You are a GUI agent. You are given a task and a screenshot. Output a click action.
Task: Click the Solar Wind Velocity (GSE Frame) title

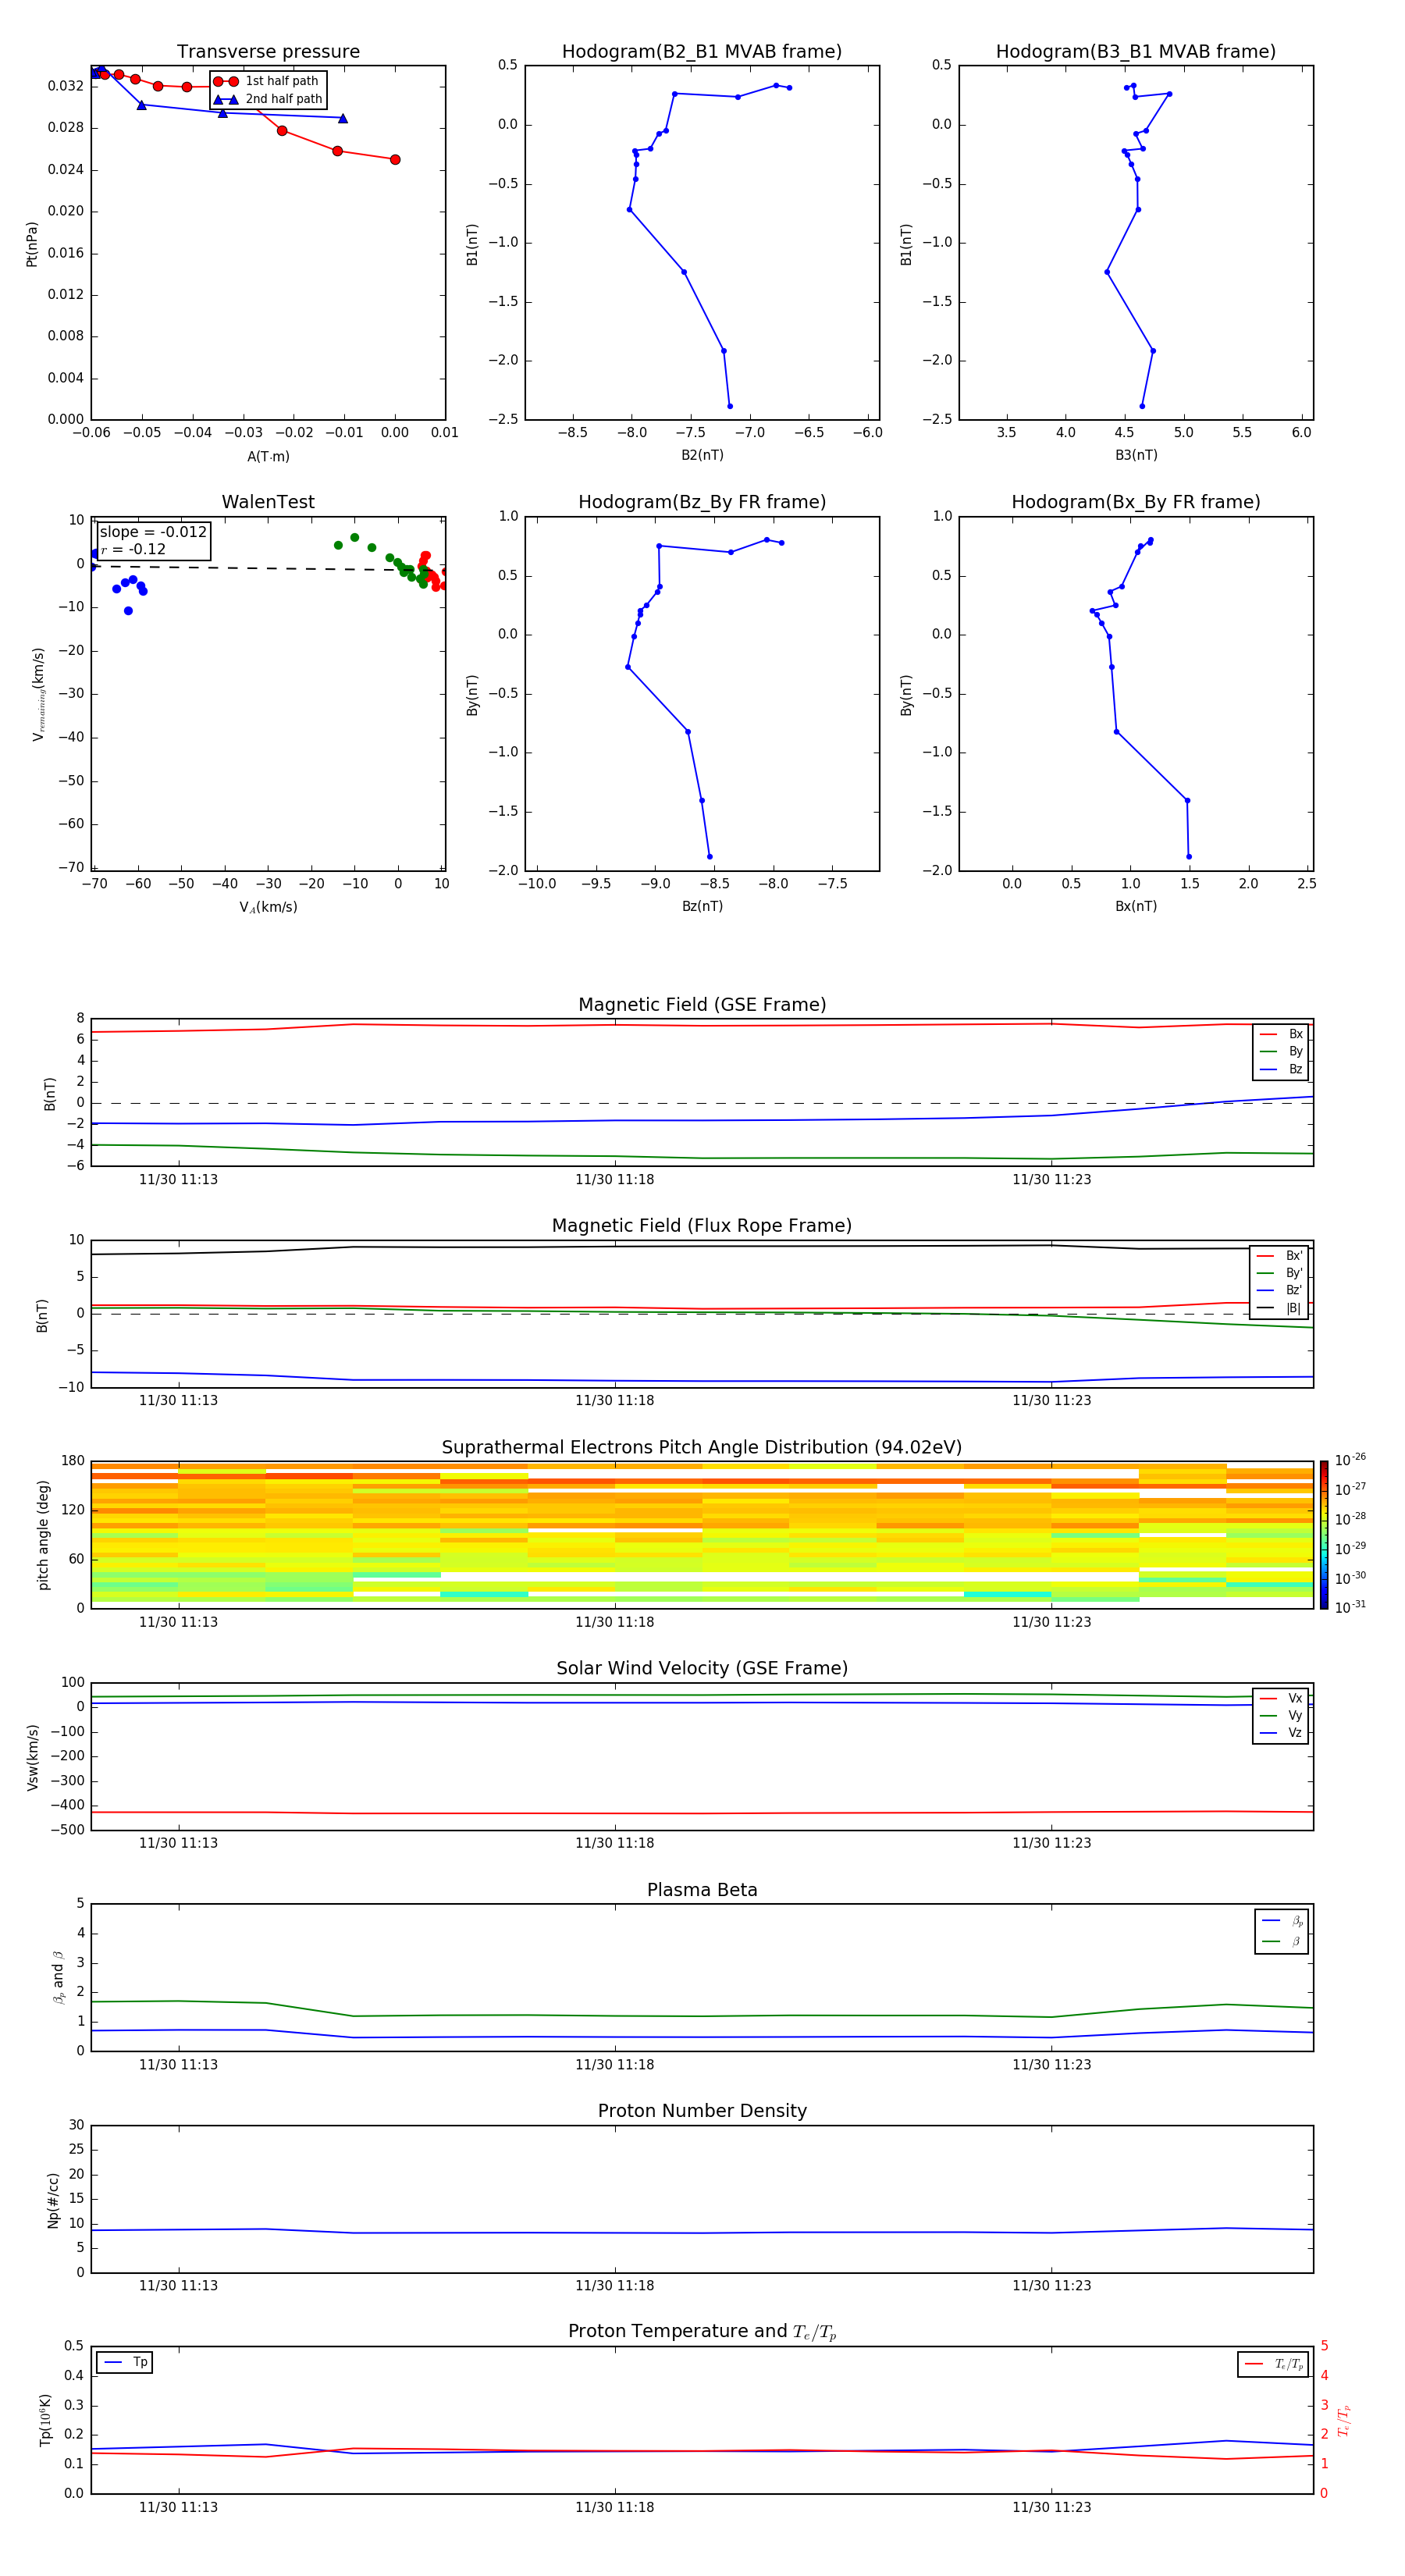pos(702,1669)
